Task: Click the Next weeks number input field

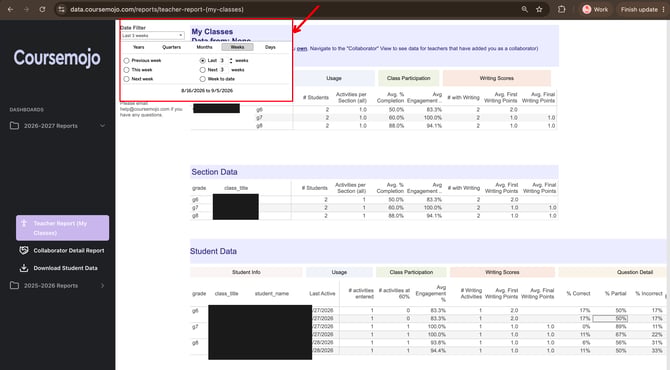Action: [223, 70]
